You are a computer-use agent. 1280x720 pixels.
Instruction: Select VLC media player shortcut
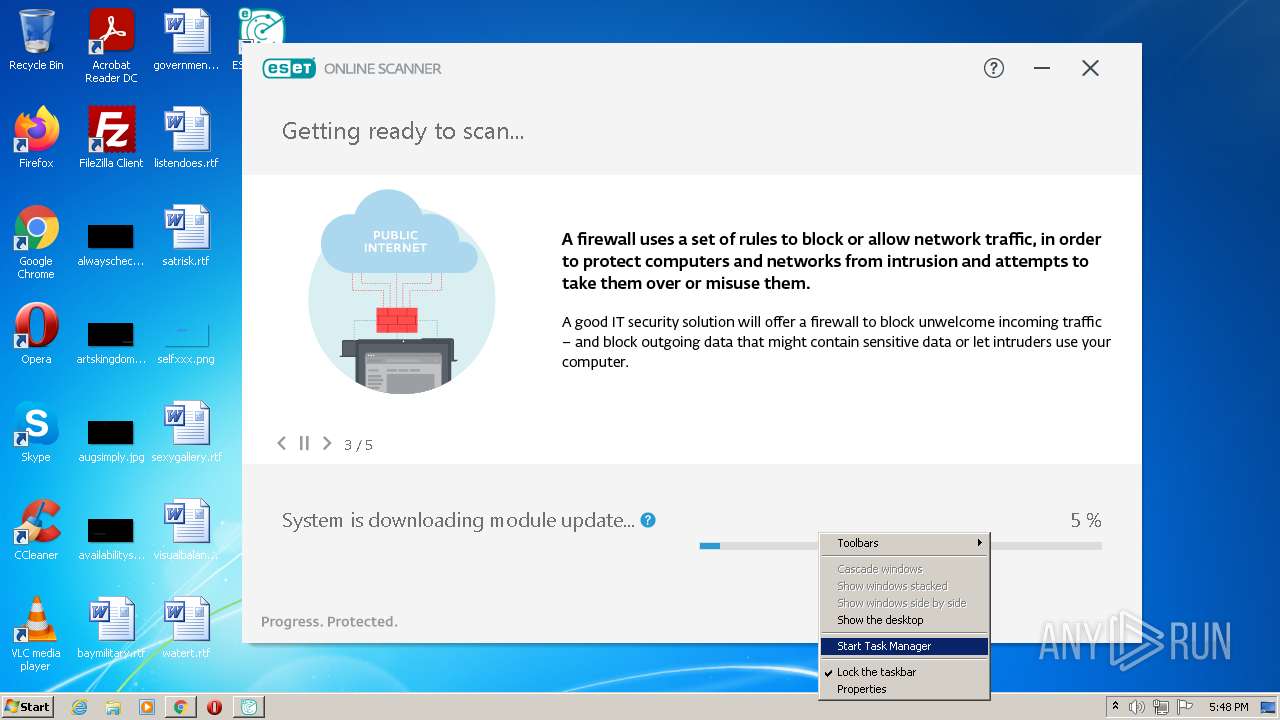(x=36, y=634)
